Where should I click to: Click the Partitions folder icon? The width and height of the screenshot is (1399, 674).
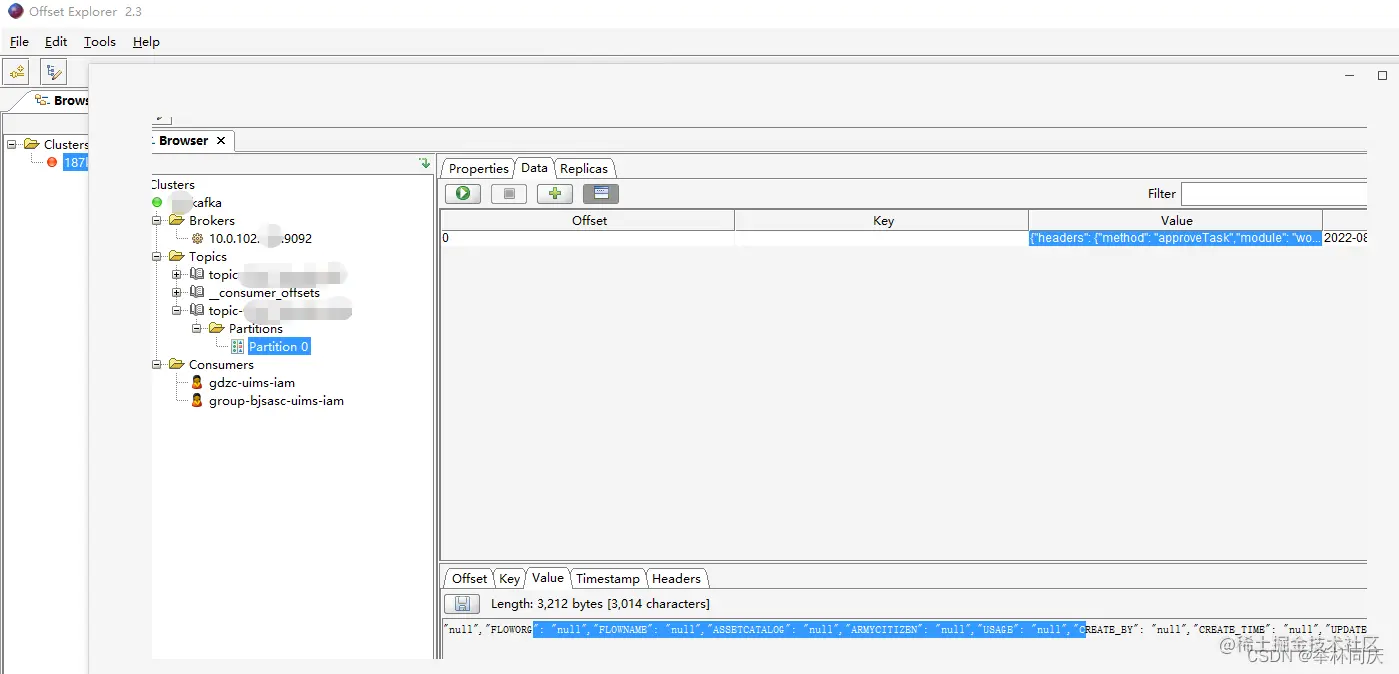click(217, 329)
